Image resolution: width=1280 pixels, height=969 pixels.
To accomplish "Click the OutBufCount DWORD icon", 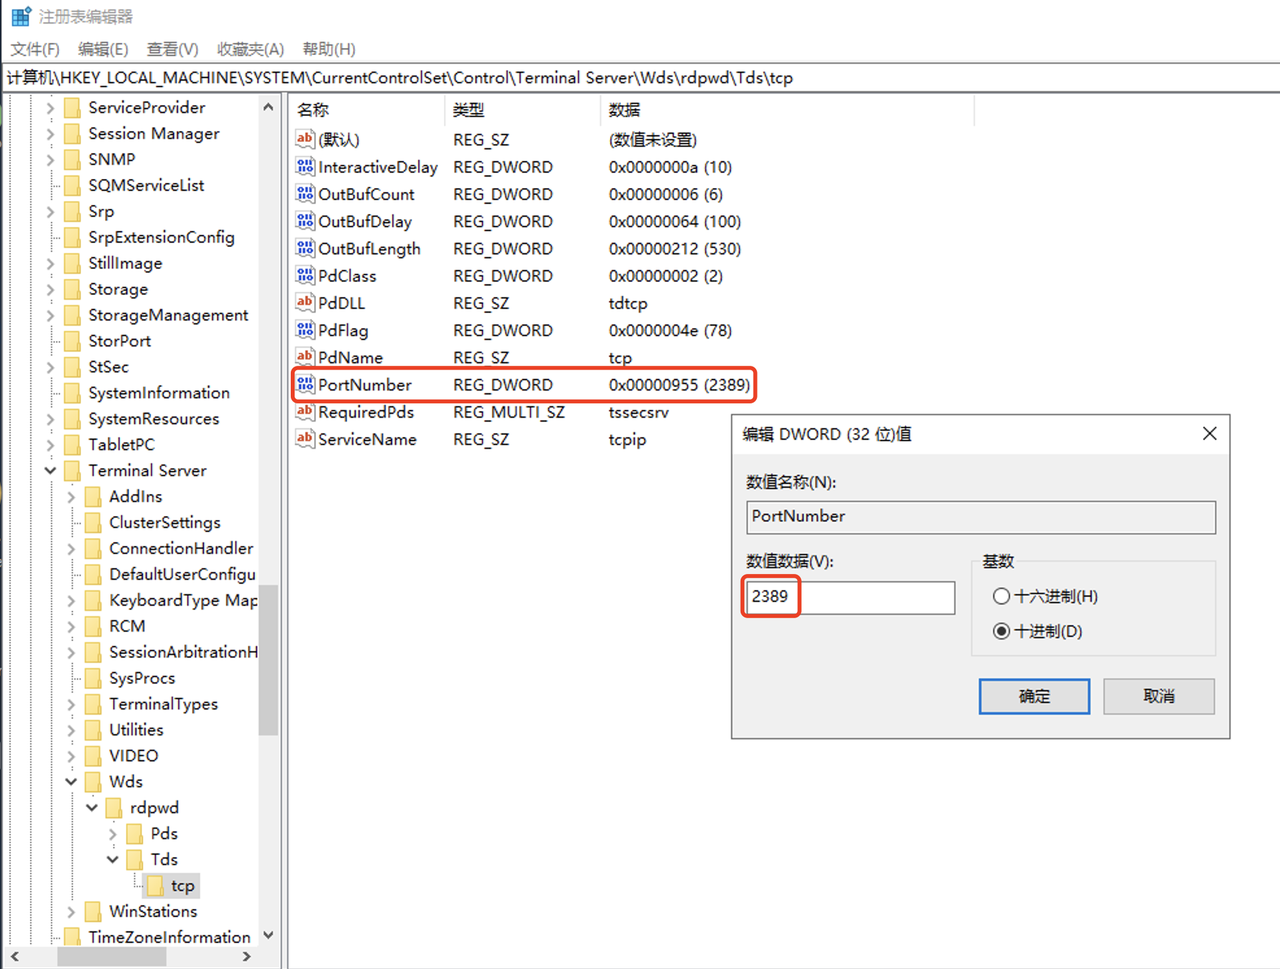I will [x=305, y=194].
